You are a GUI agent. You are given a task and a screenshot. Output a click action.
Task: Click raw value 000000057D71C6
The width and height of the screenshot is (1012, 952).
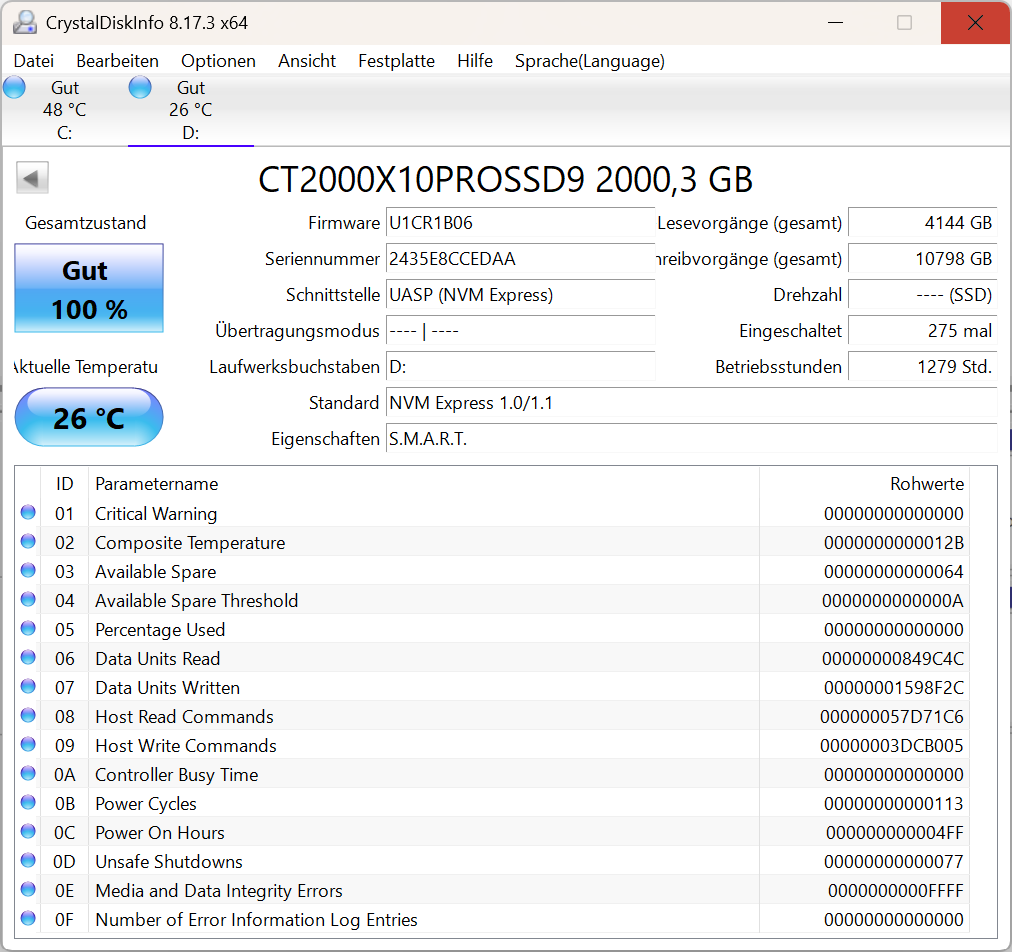pyautogui.click(x=891, y=716)
